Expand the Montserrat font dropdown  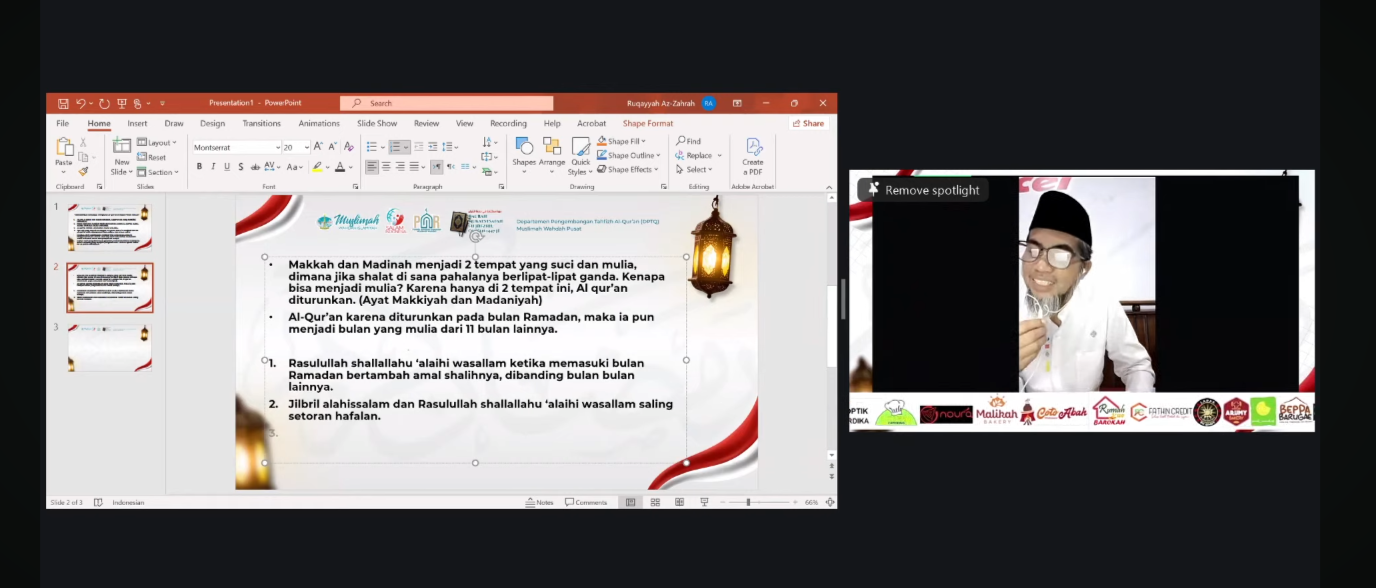coord(278,147)
